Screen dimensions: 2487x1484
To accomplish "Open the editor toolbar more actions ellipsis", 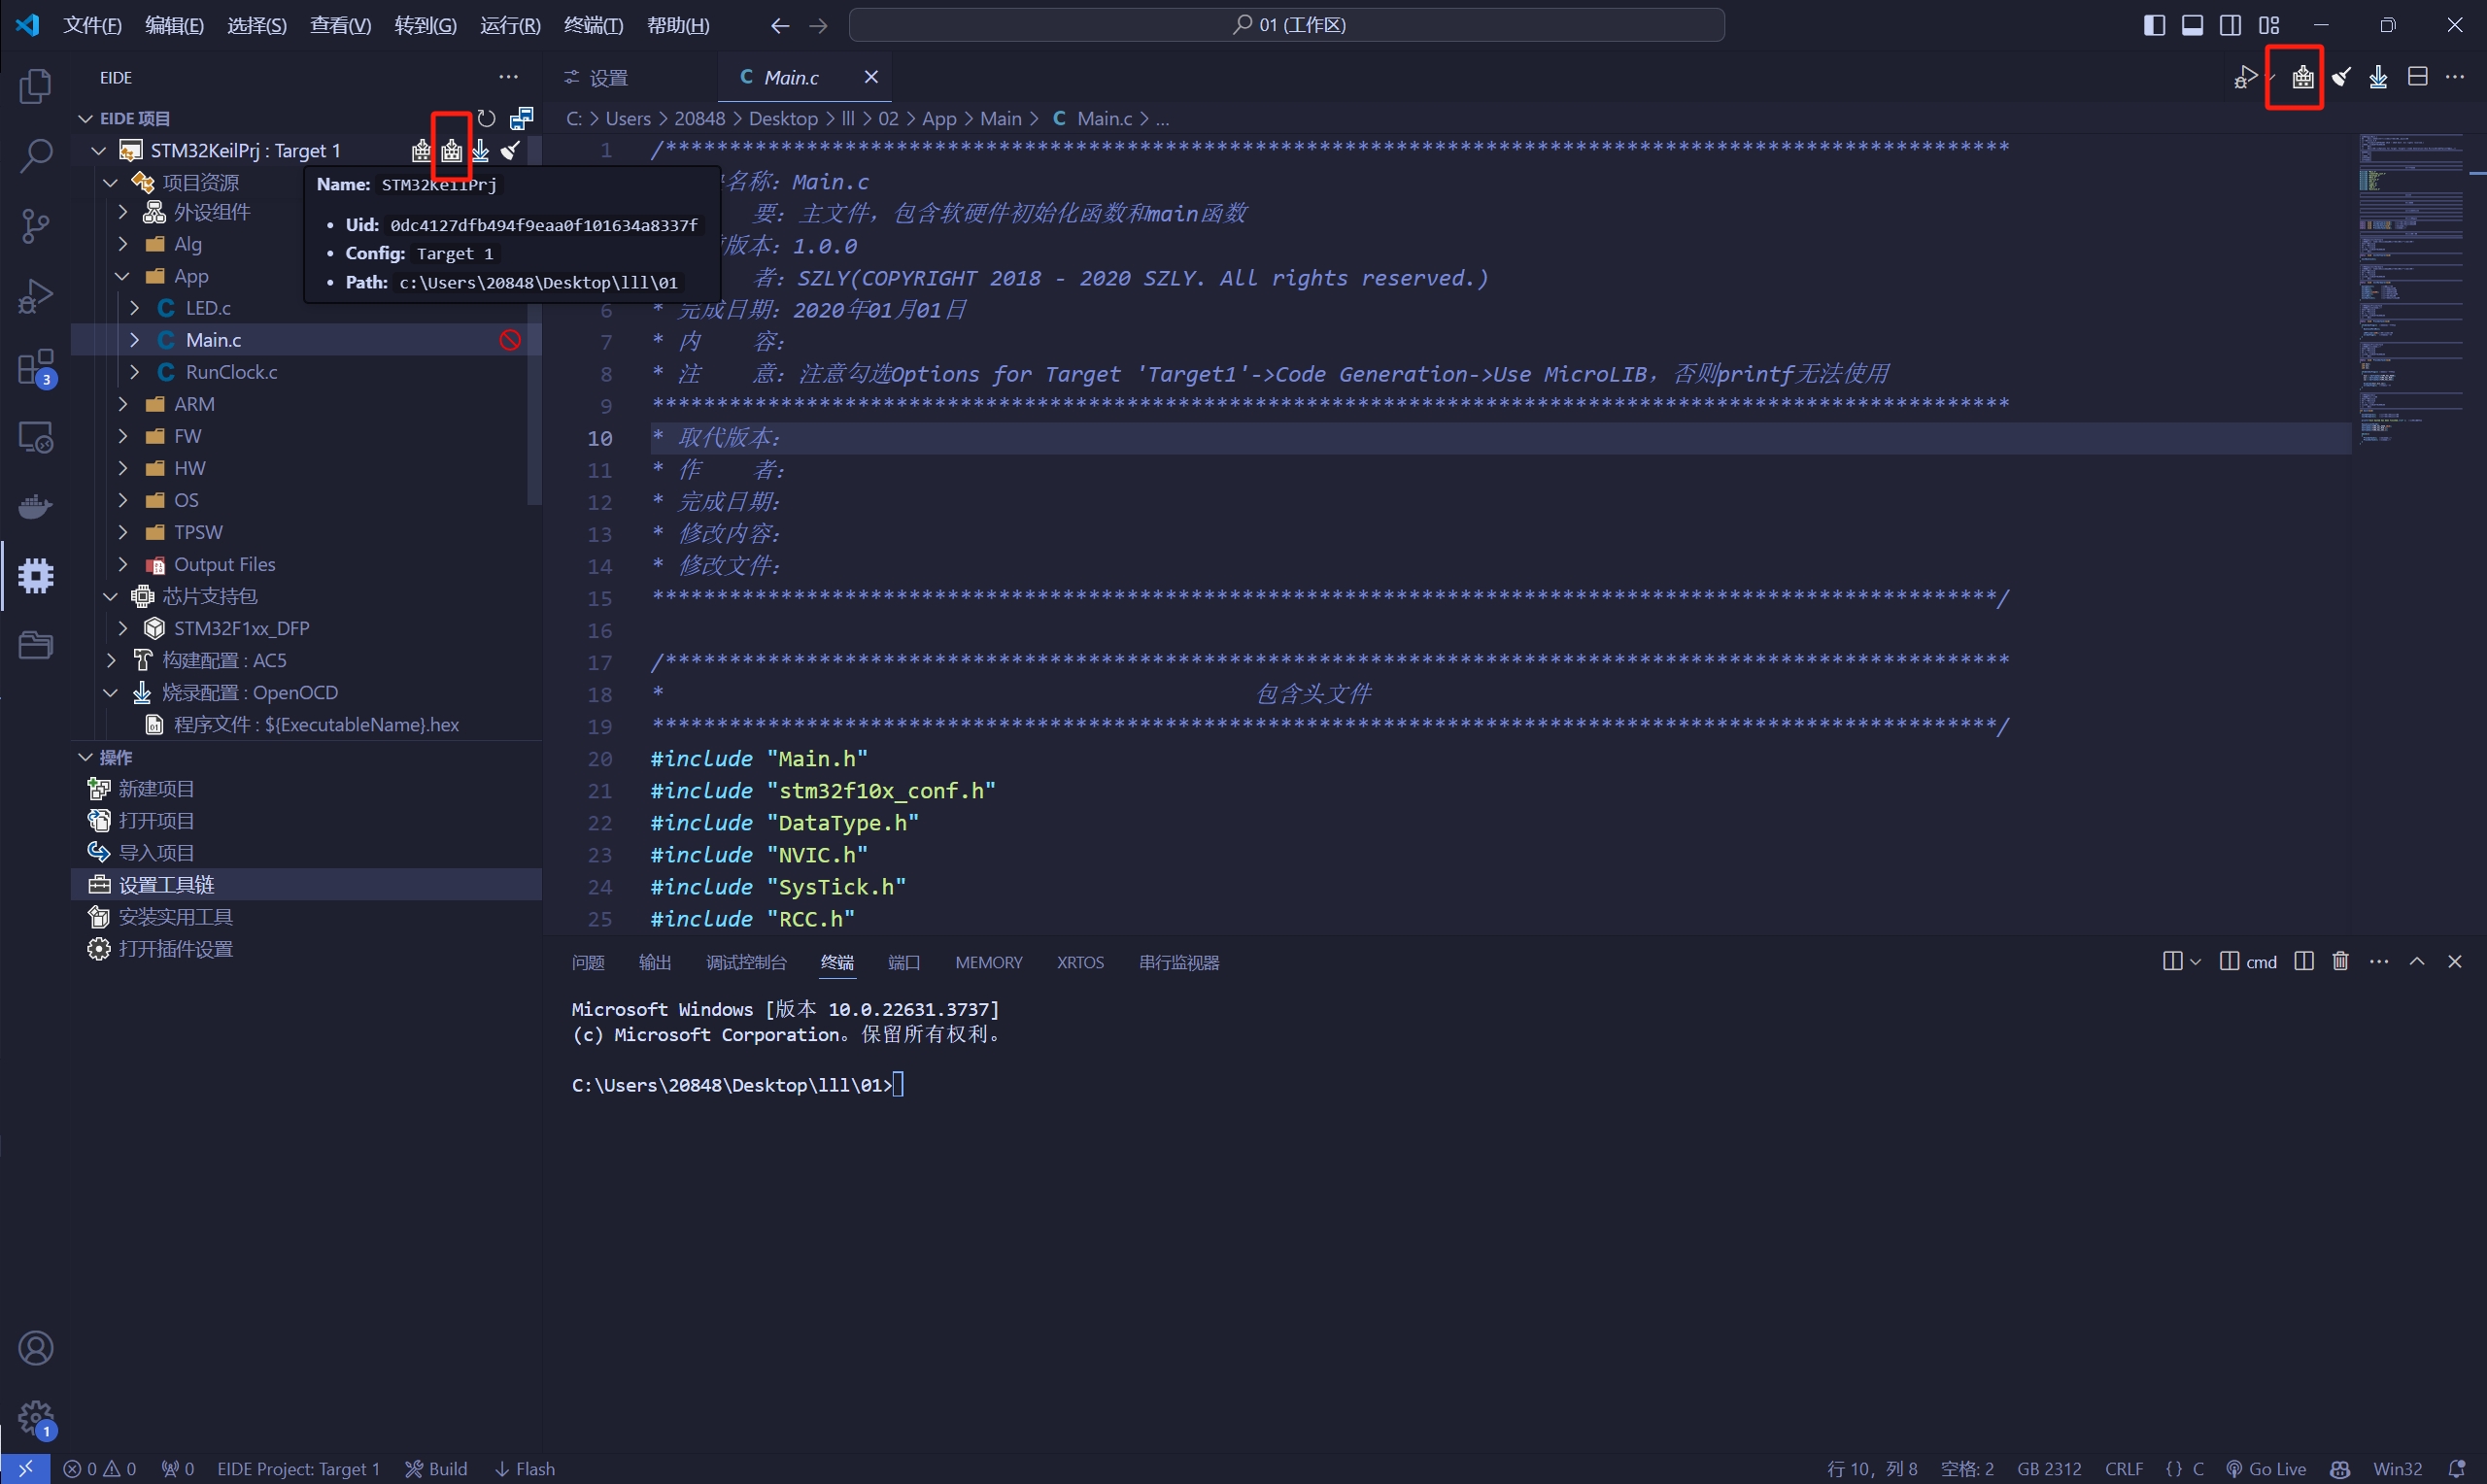I will pos(2455,77).
